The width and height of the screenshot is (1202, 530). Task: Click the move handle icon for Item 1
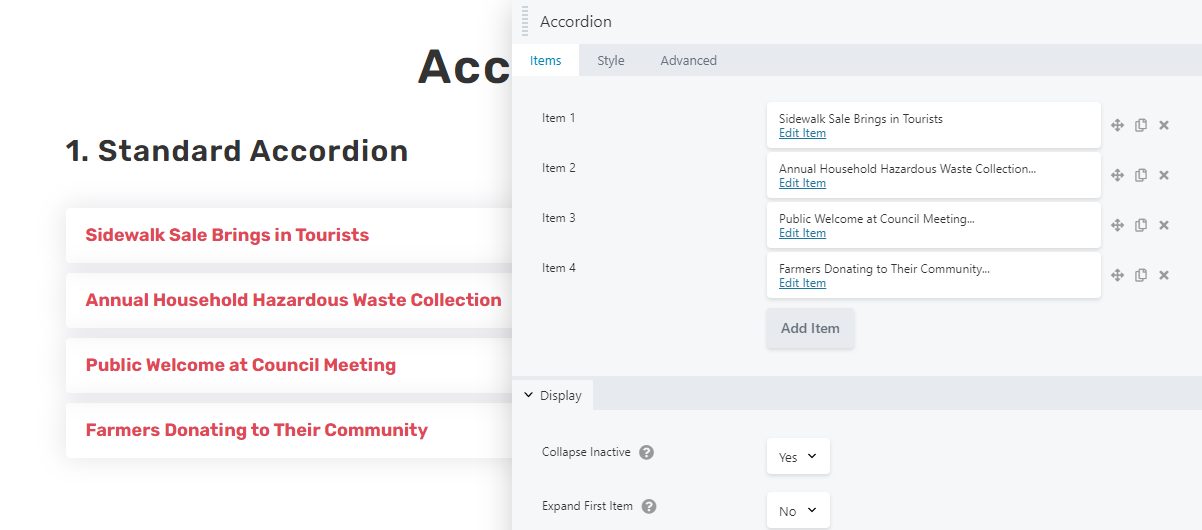pos(1118,125)
